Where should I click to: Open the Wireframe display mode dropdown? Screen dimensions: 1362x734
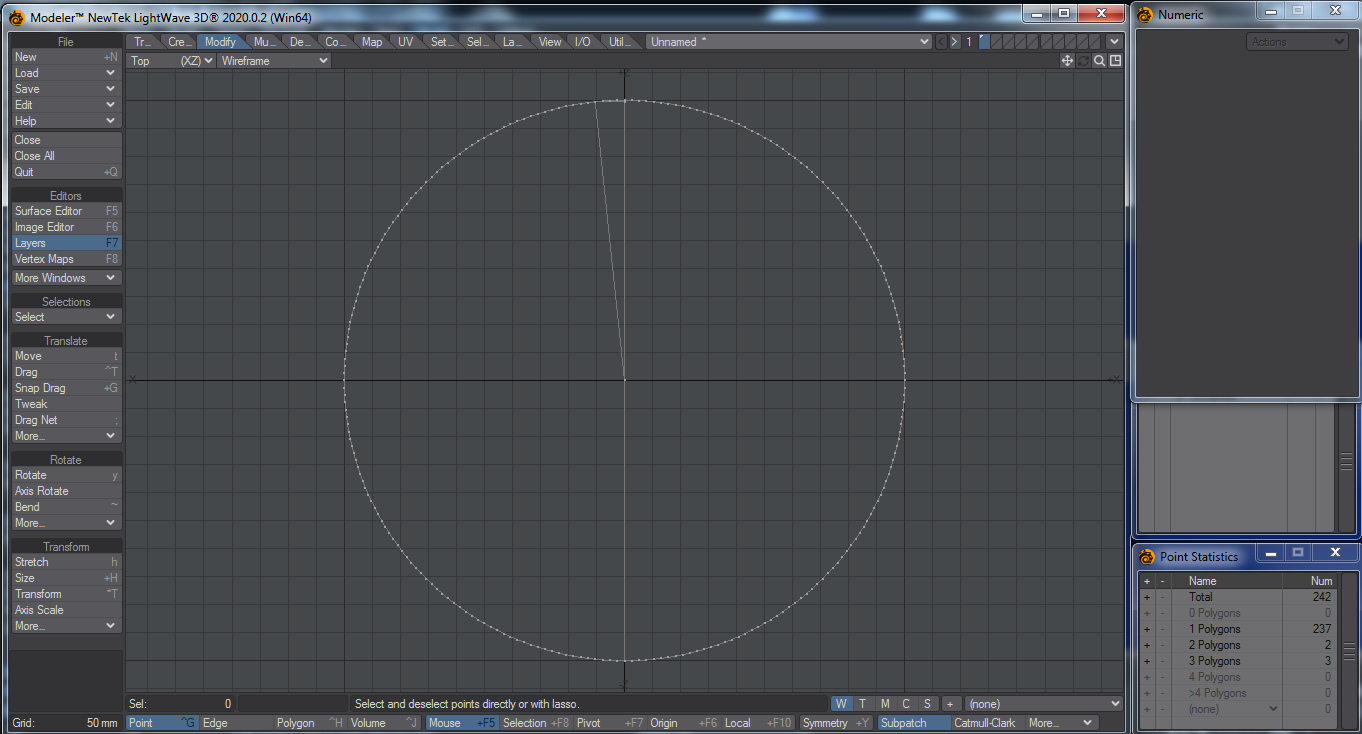pos(274,61)
